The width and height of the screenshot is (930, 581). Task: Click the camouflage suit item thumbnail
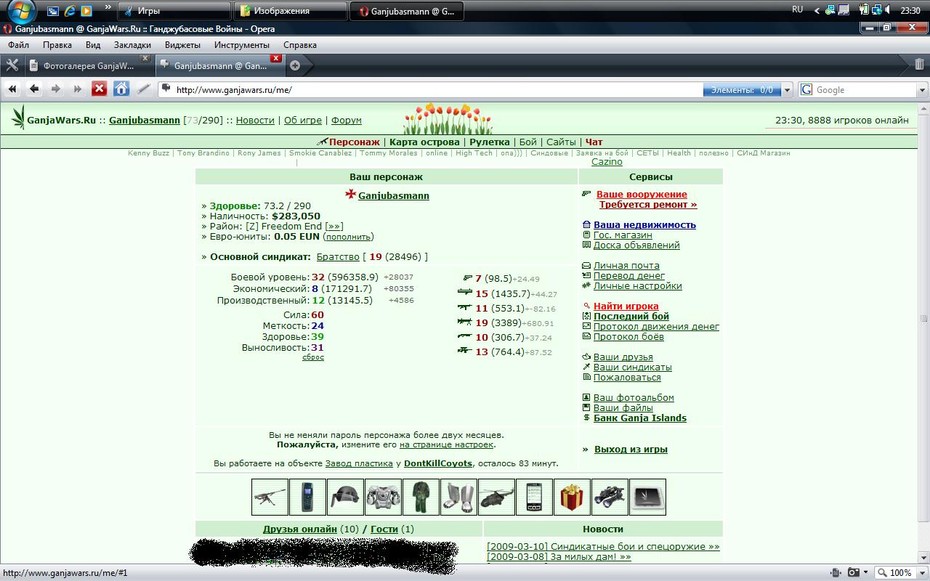[421, 497]
